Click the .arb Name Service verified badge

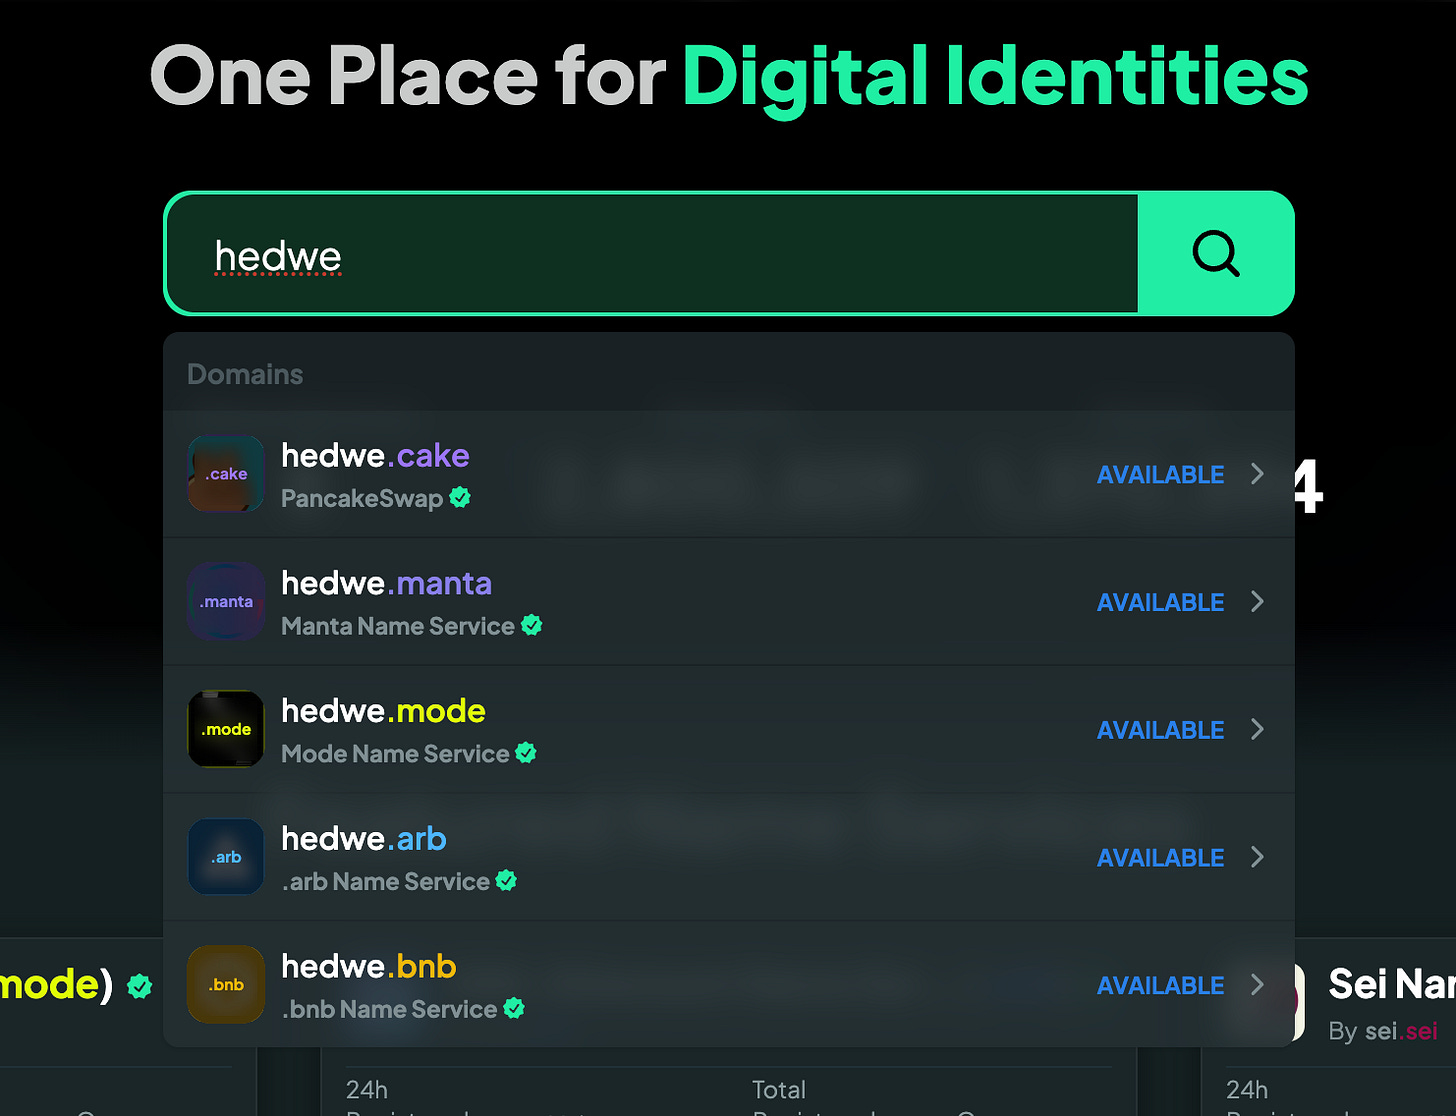click(507, 880)
